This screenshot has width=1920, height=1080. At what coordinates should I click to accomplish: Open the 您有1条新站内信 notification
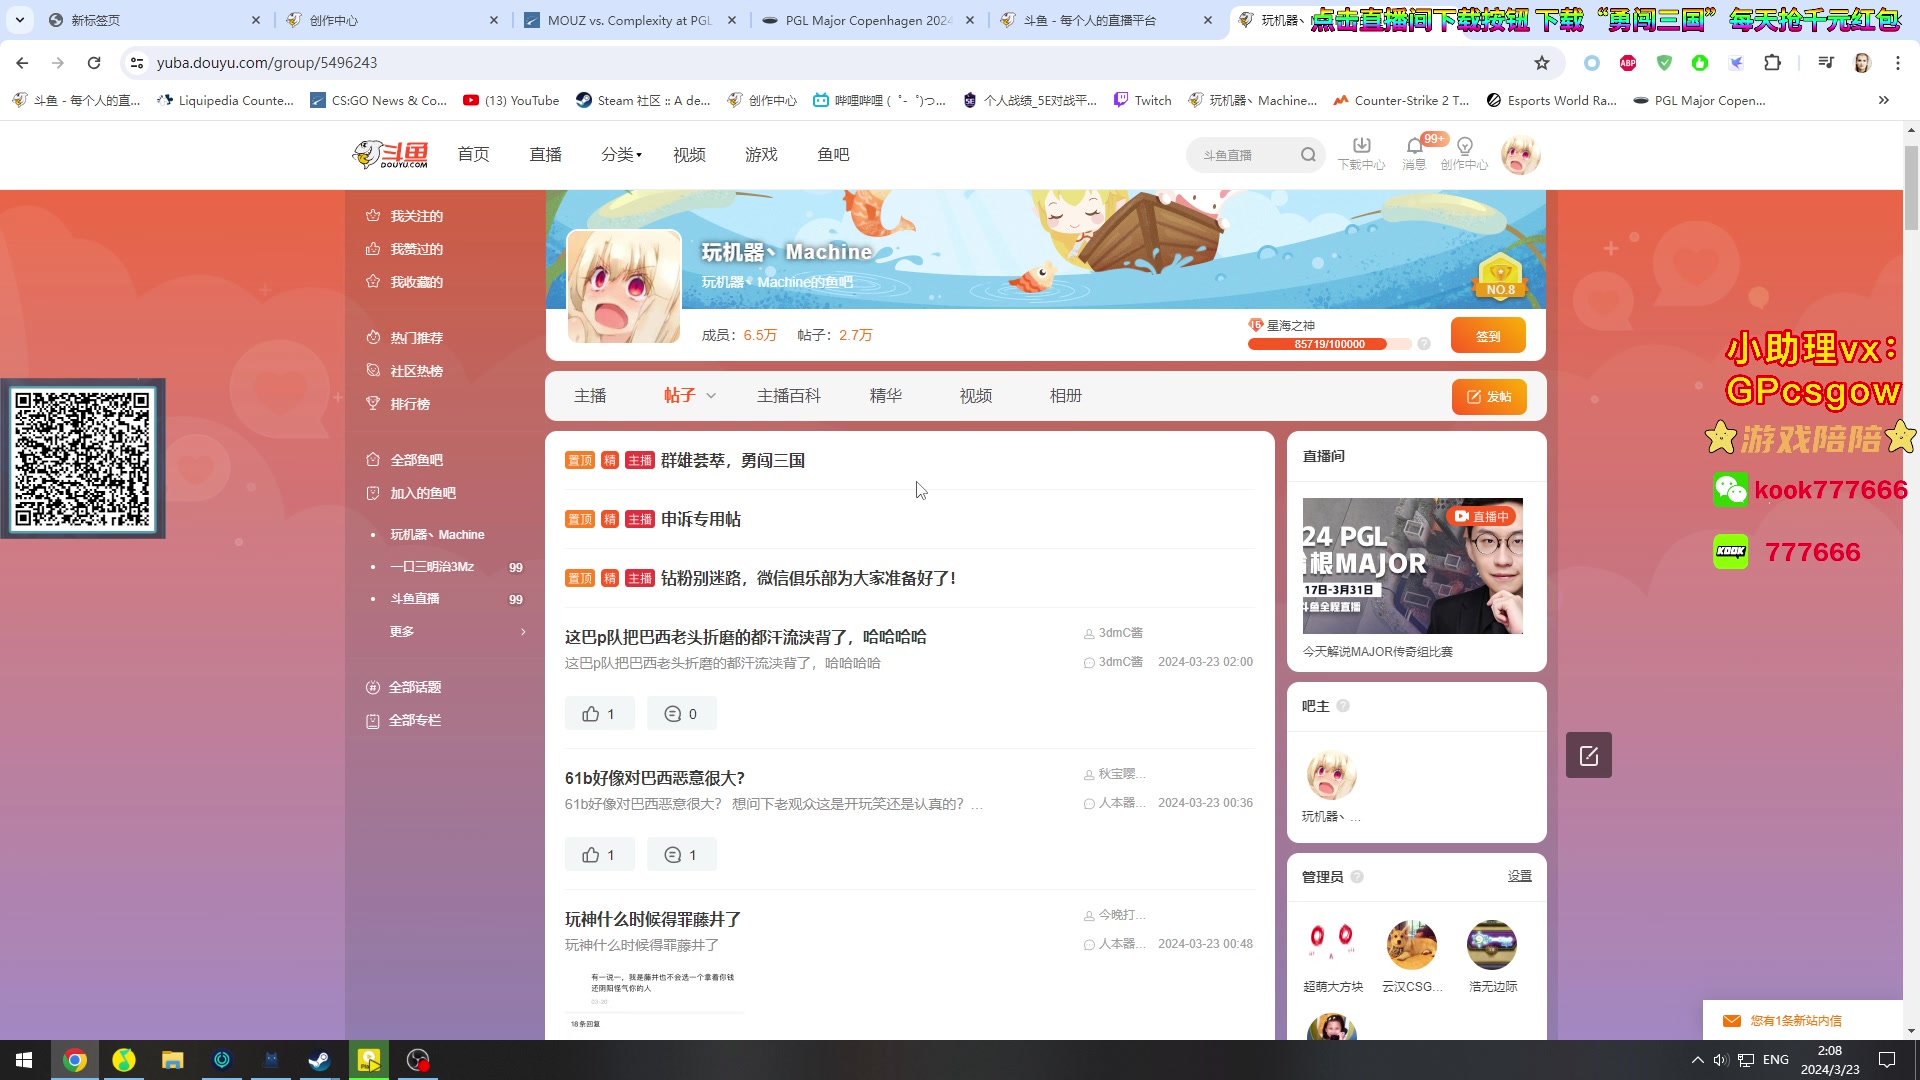1795,1021
